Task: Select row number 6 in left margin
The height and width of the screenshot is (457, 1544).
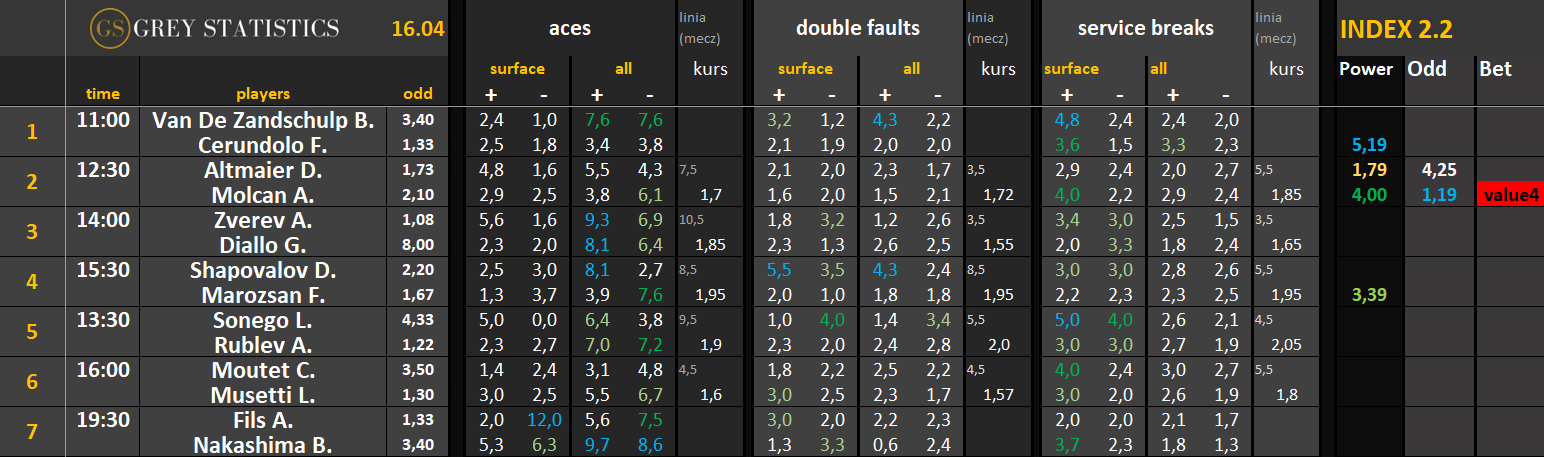Action: click(x=32, y=382)
